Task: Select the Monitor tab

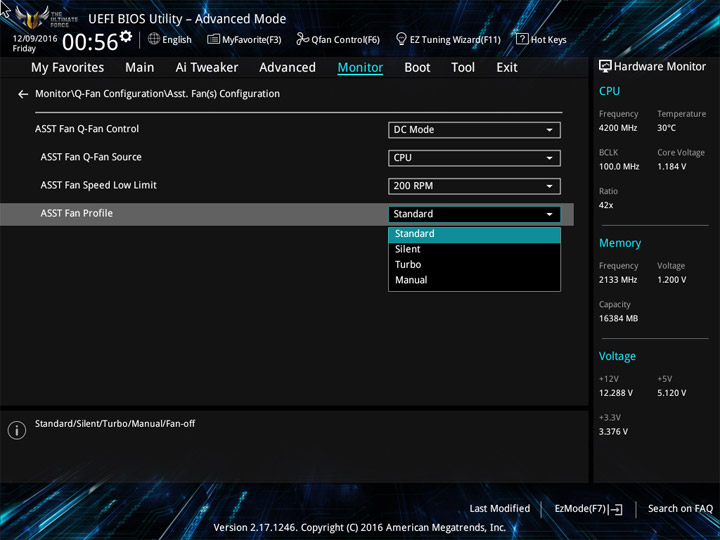Action: click(360, 68)
